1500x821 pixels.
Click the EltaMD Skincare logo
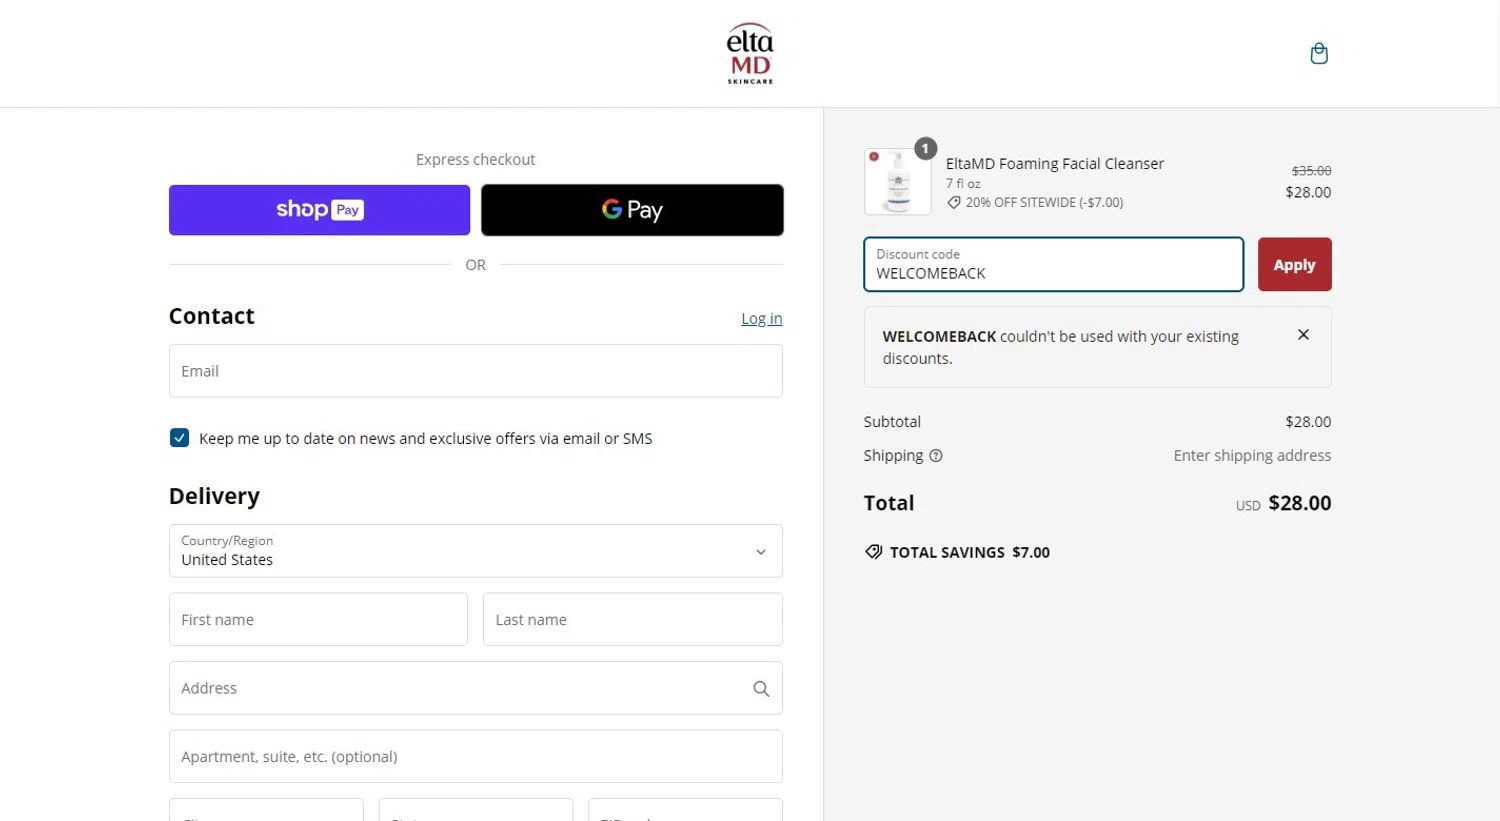pos(750,54)
